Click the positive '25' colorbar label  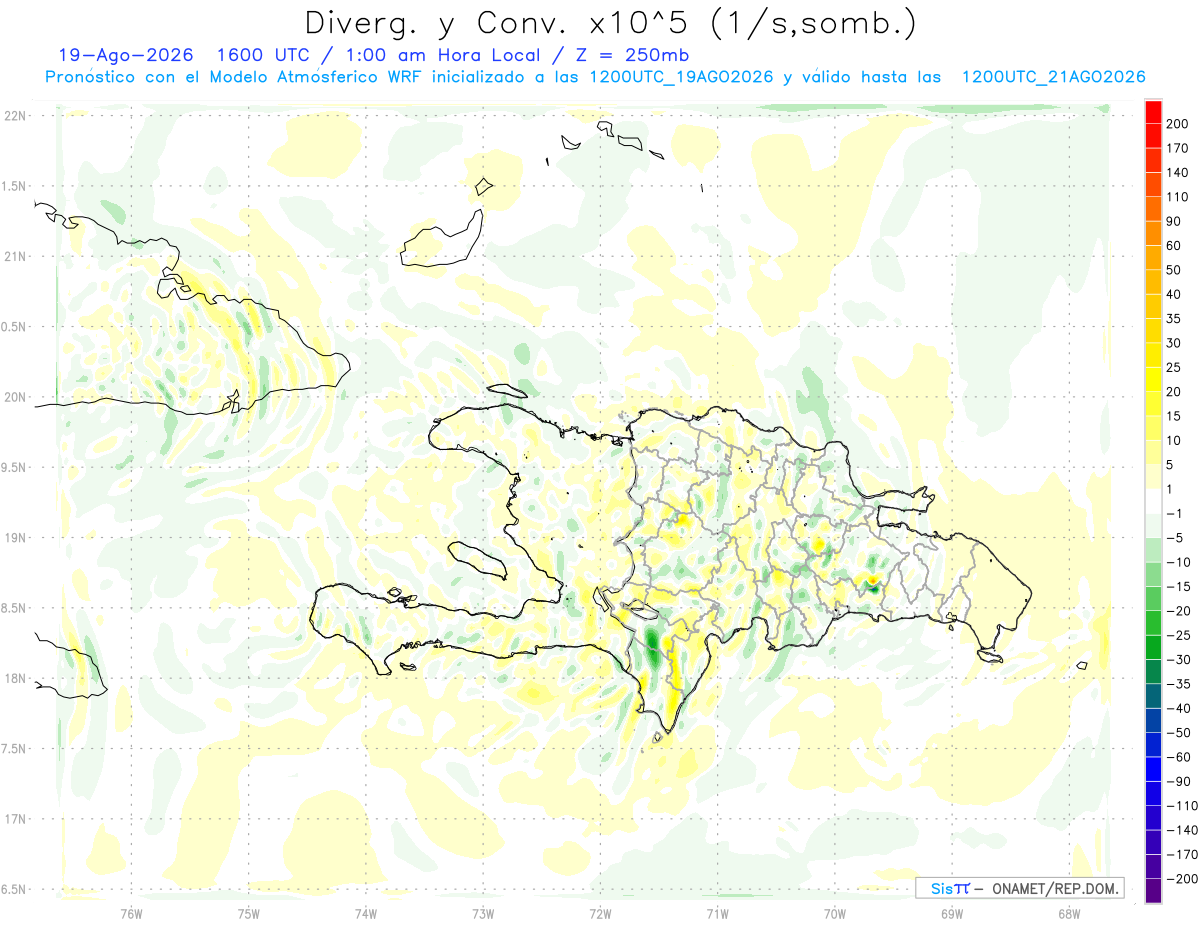pos(1173,367)
